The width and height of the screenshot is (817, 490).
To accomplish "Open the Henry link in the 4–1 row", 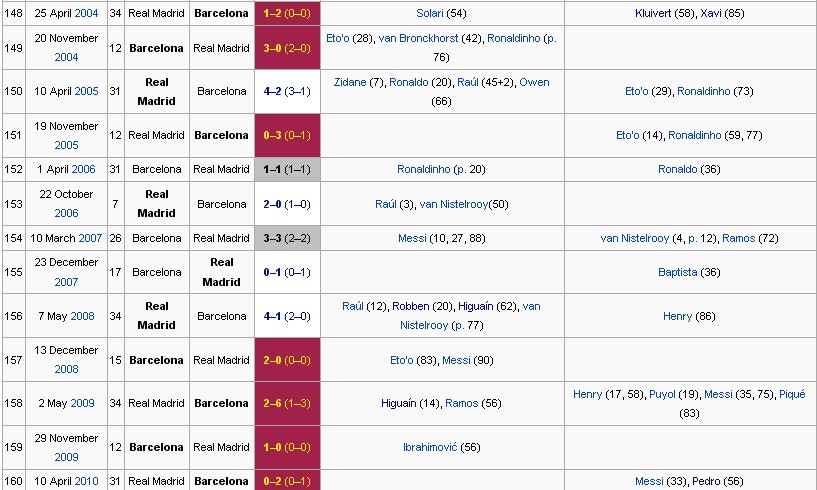I will point(677,316).
